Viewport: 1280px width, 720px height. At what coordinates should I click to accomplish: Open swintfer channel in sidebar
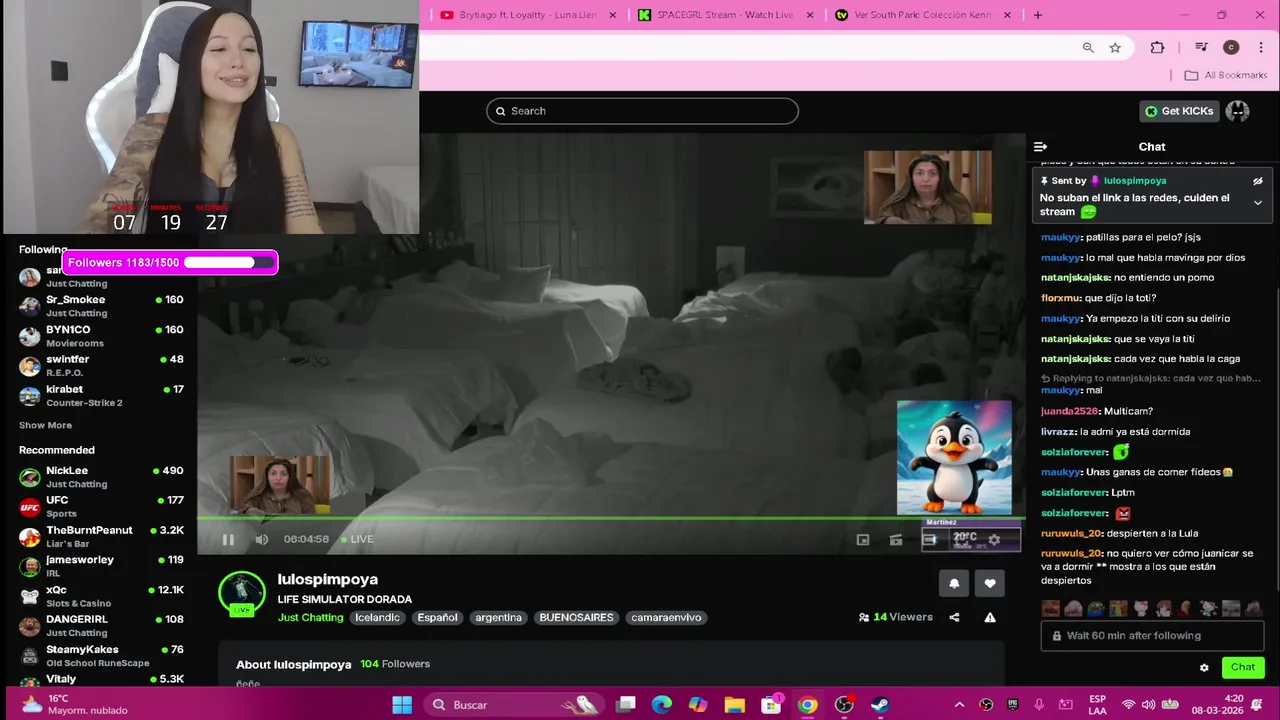click(x=100, y=366)
